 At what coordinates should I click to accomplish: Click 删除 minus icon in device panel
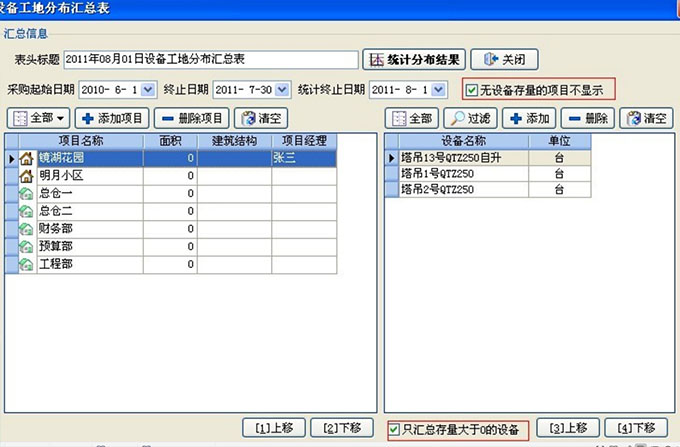[587, 118]
